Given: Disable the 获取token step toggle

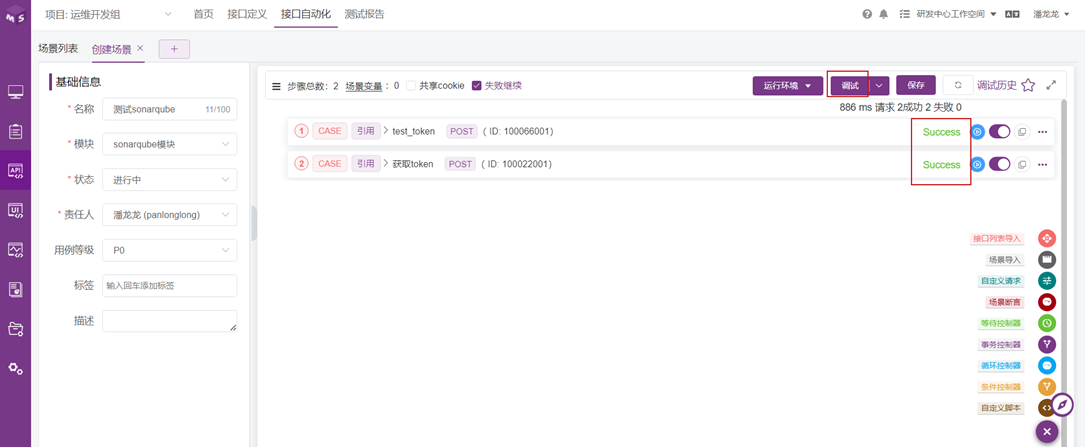Looking at the screenshot, I should point(999,164).
